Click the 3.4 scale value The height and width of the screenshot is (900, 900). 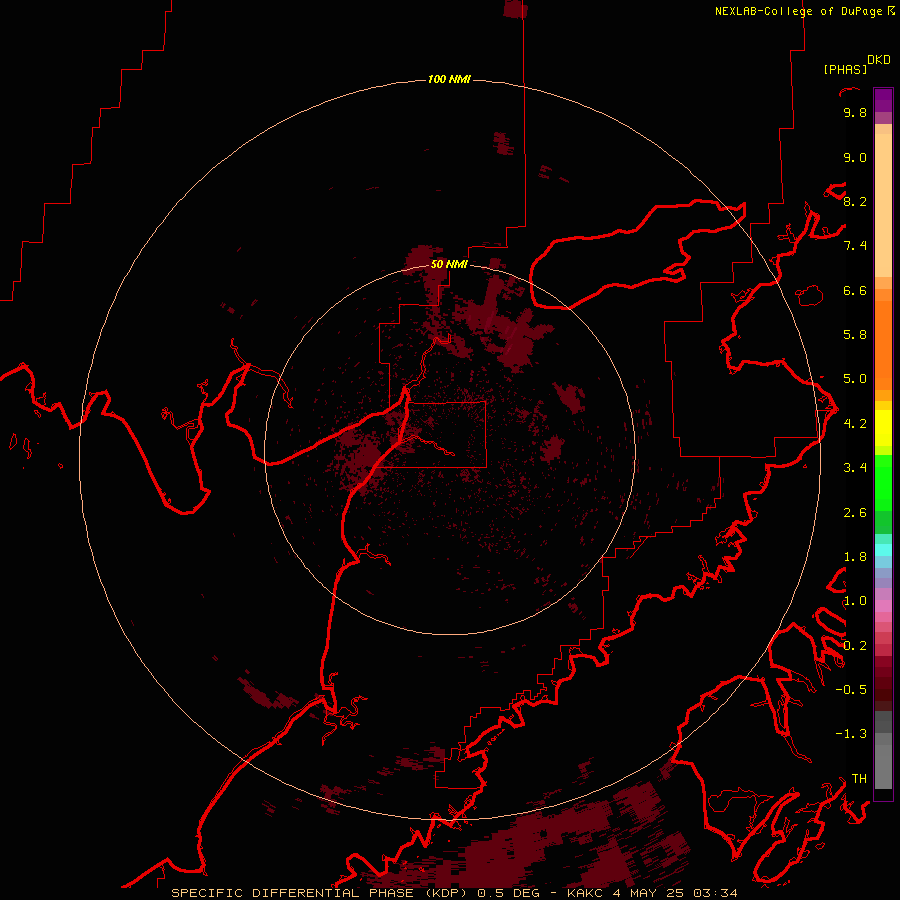point(855,468)
